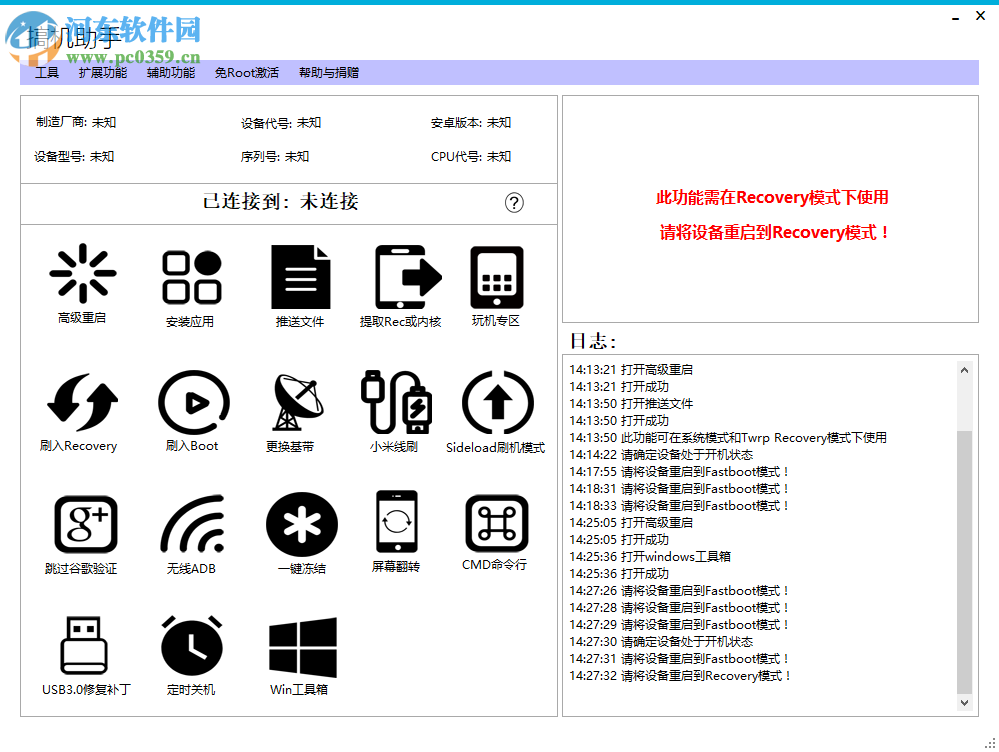The image size is (999, 752).
Task: Click log entry 14:27:32 Recovery模式
Action: (680, 676)
